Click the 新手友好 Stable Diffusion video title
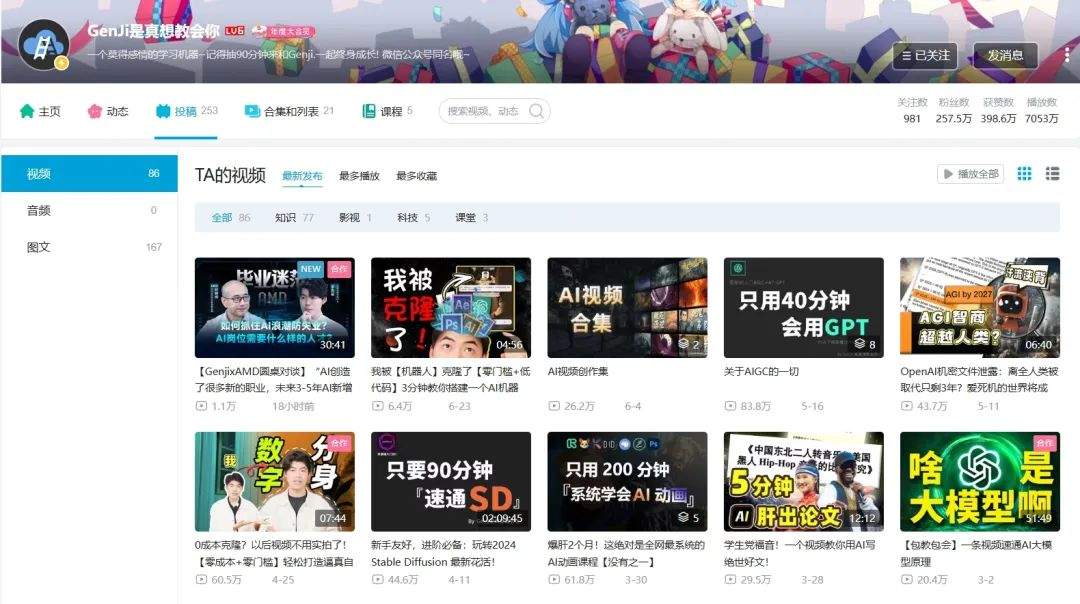The image size is (1080, 604). (x=444, y=553)
